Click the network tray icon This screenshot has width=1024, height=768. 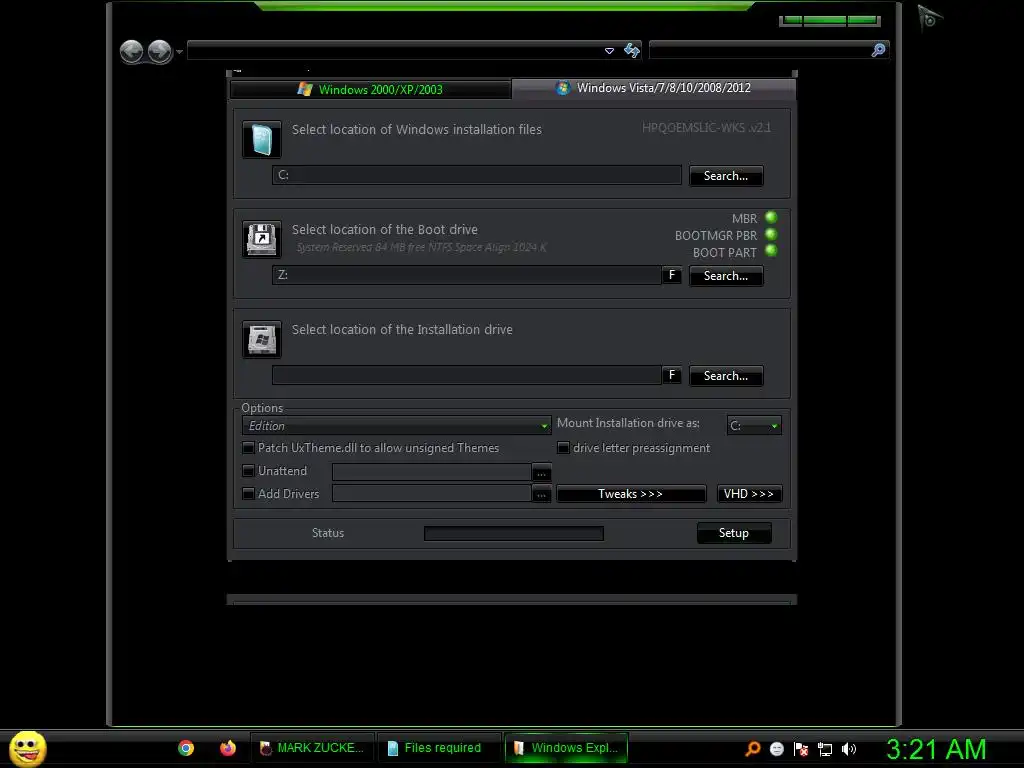[x=825, y=750]
